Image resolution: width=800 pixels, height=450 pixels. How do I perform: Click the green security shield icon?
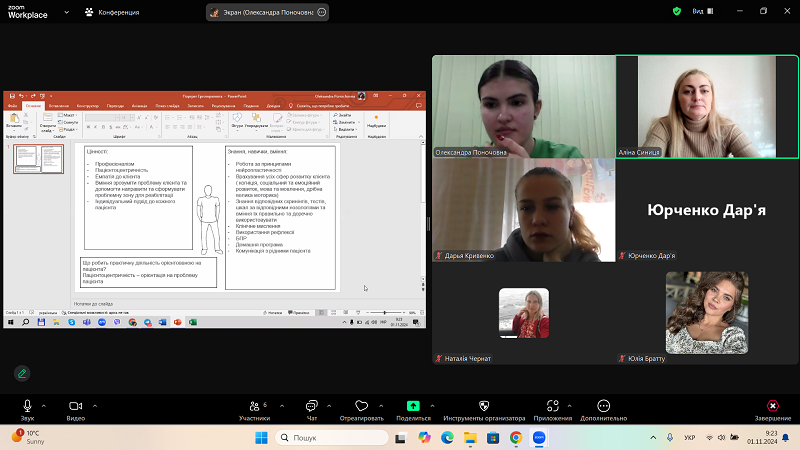pos(677,11)
